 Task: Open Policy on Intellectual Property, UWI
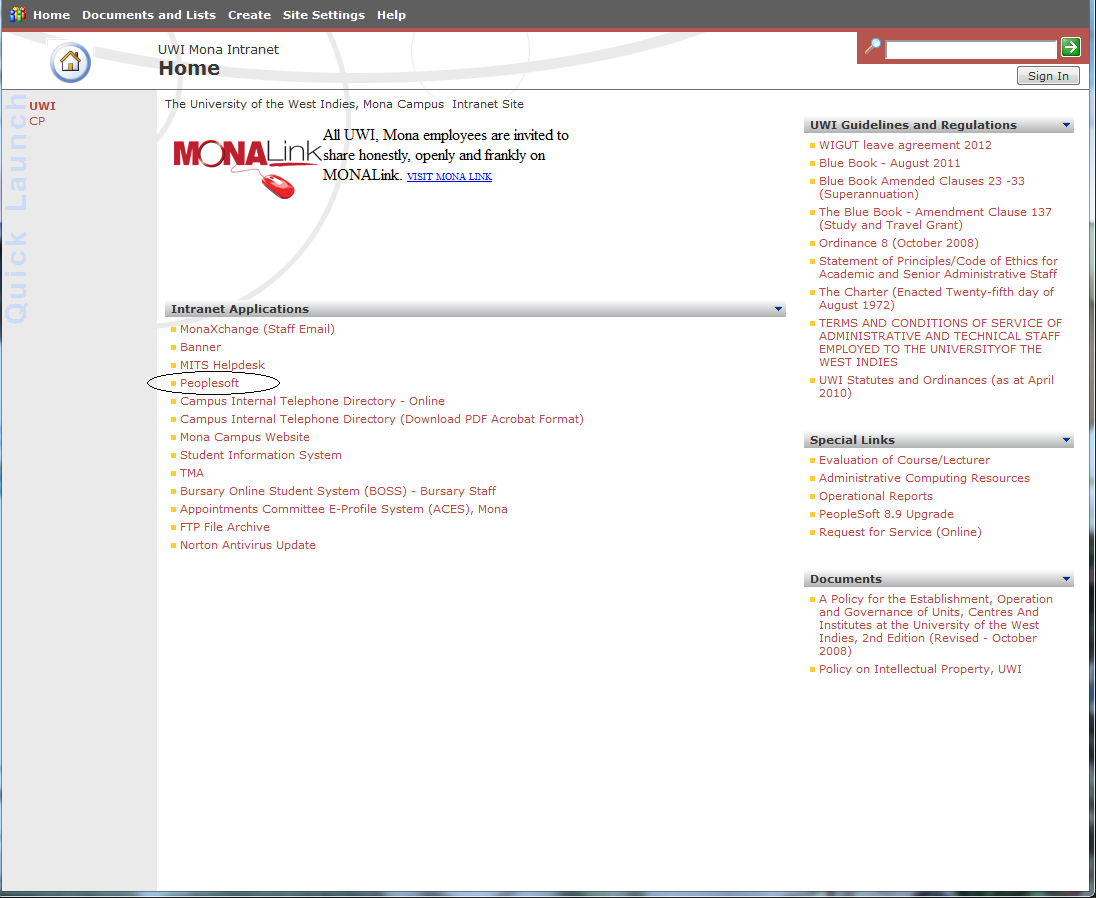point(920,669)
